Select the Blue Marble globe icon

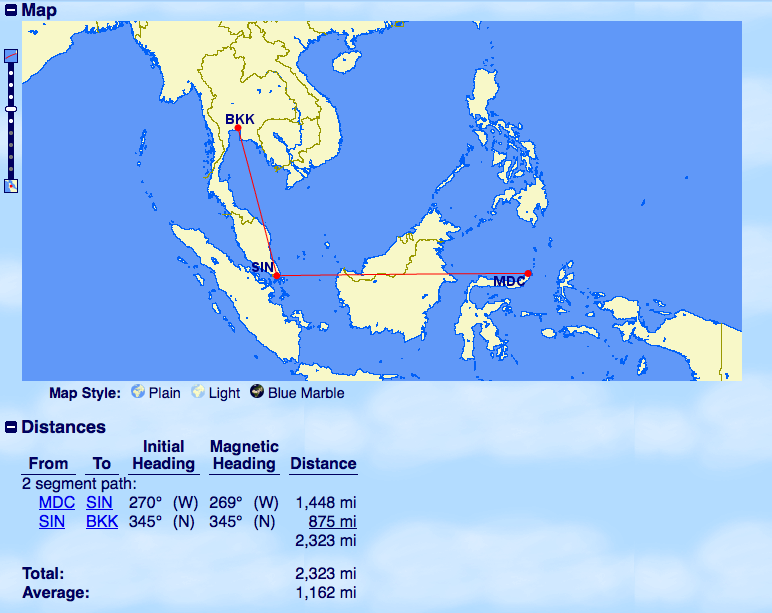257,391
